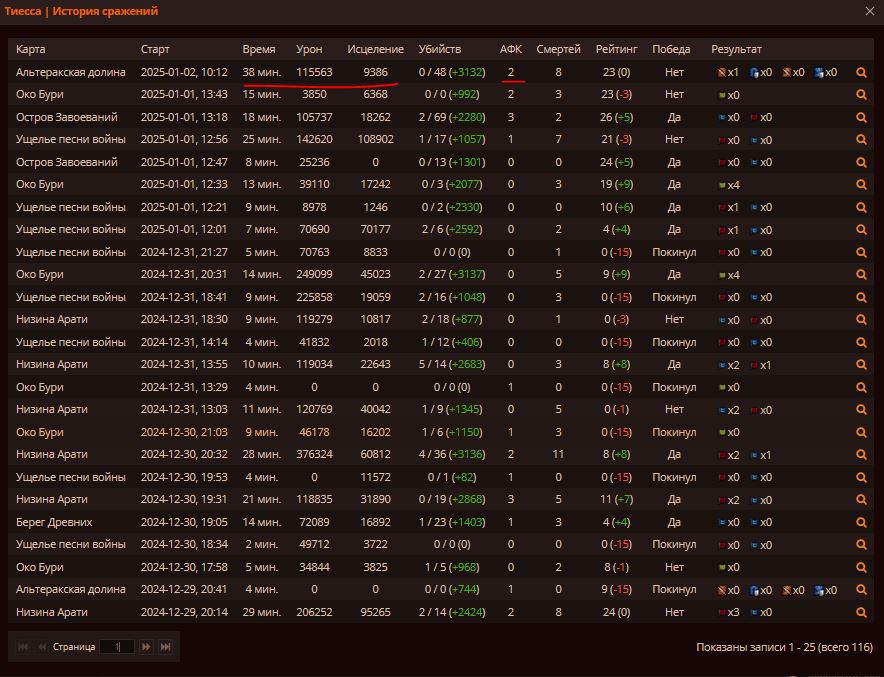884x677 pixels.
Task: Open magnifier for the 2024-12-31, 13:55 battle
Action: point(861,365)
